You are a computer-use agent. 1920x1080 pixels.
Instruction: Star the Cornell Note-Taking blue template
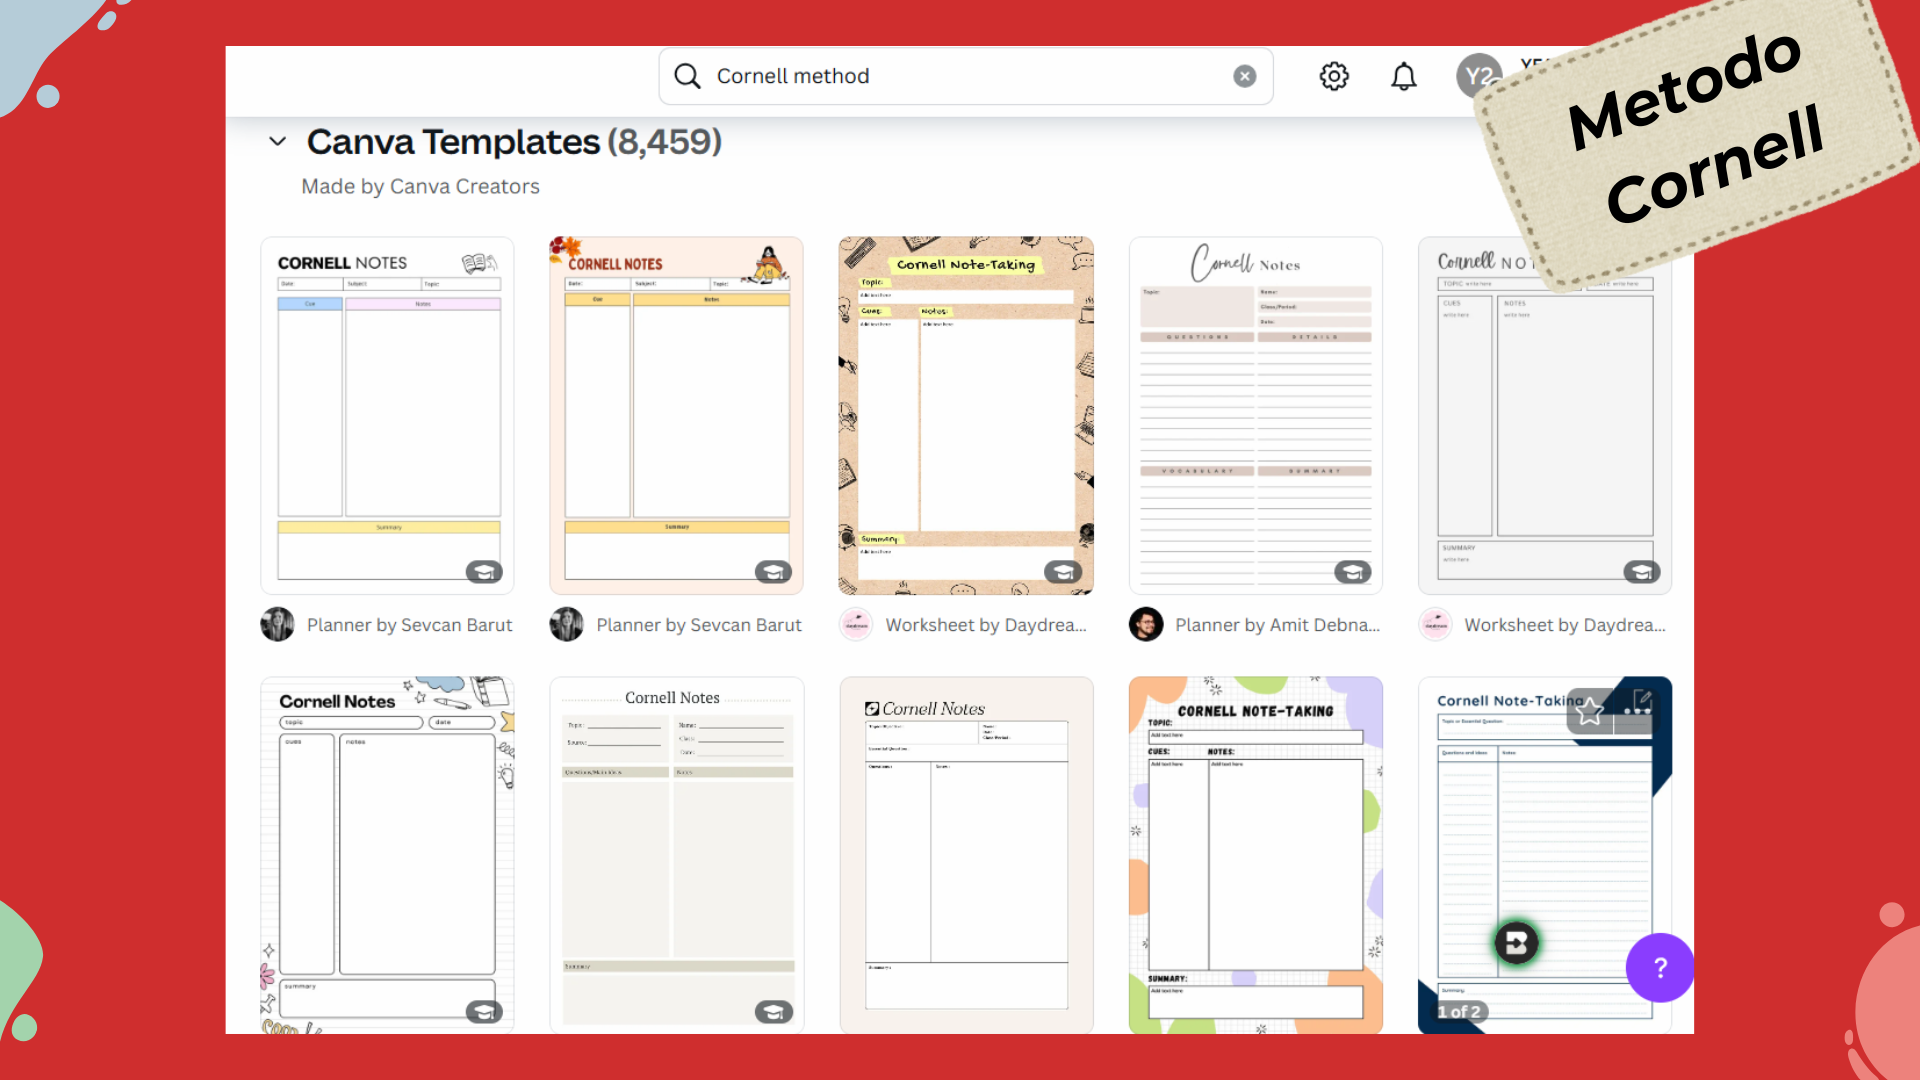point(1590,711)
